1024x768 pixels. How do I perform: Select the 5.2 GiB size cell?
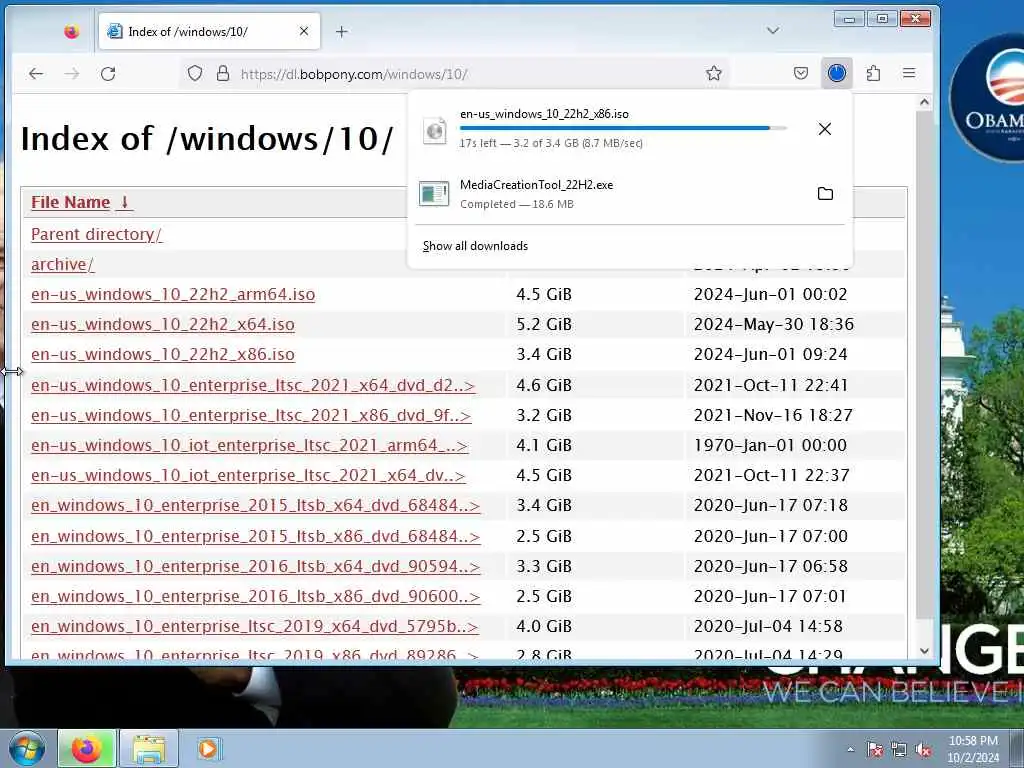[544, 325]
